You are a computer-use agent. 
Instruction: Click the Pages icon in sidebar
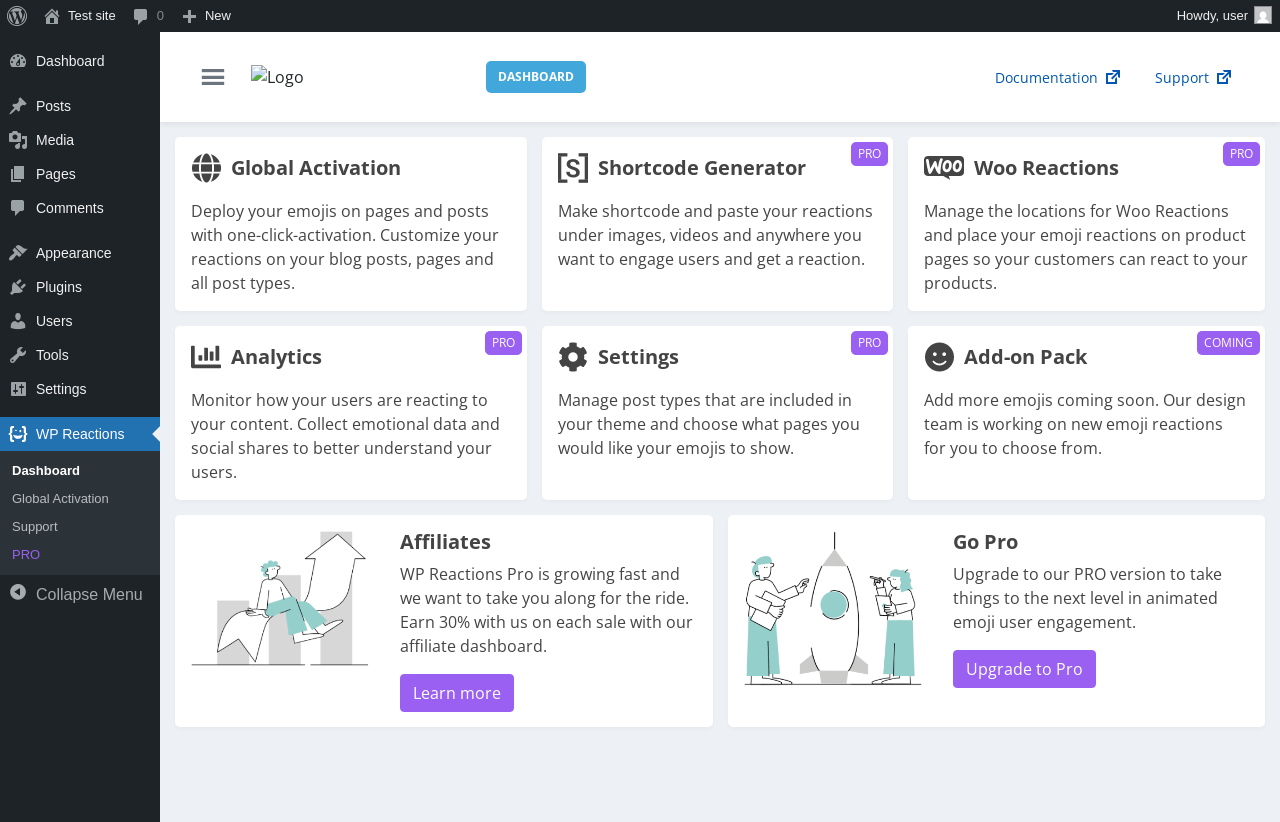[18, 174]
